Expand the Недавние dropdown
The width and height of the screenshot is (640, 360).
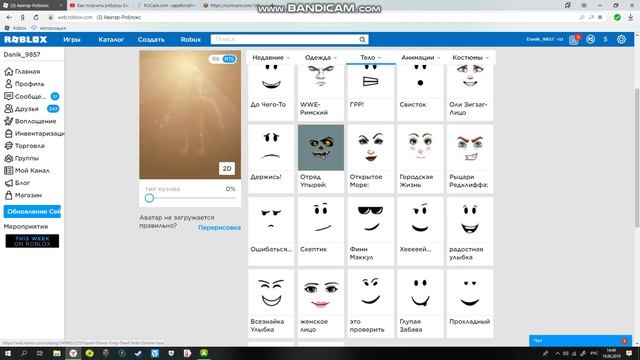point(271,58)
